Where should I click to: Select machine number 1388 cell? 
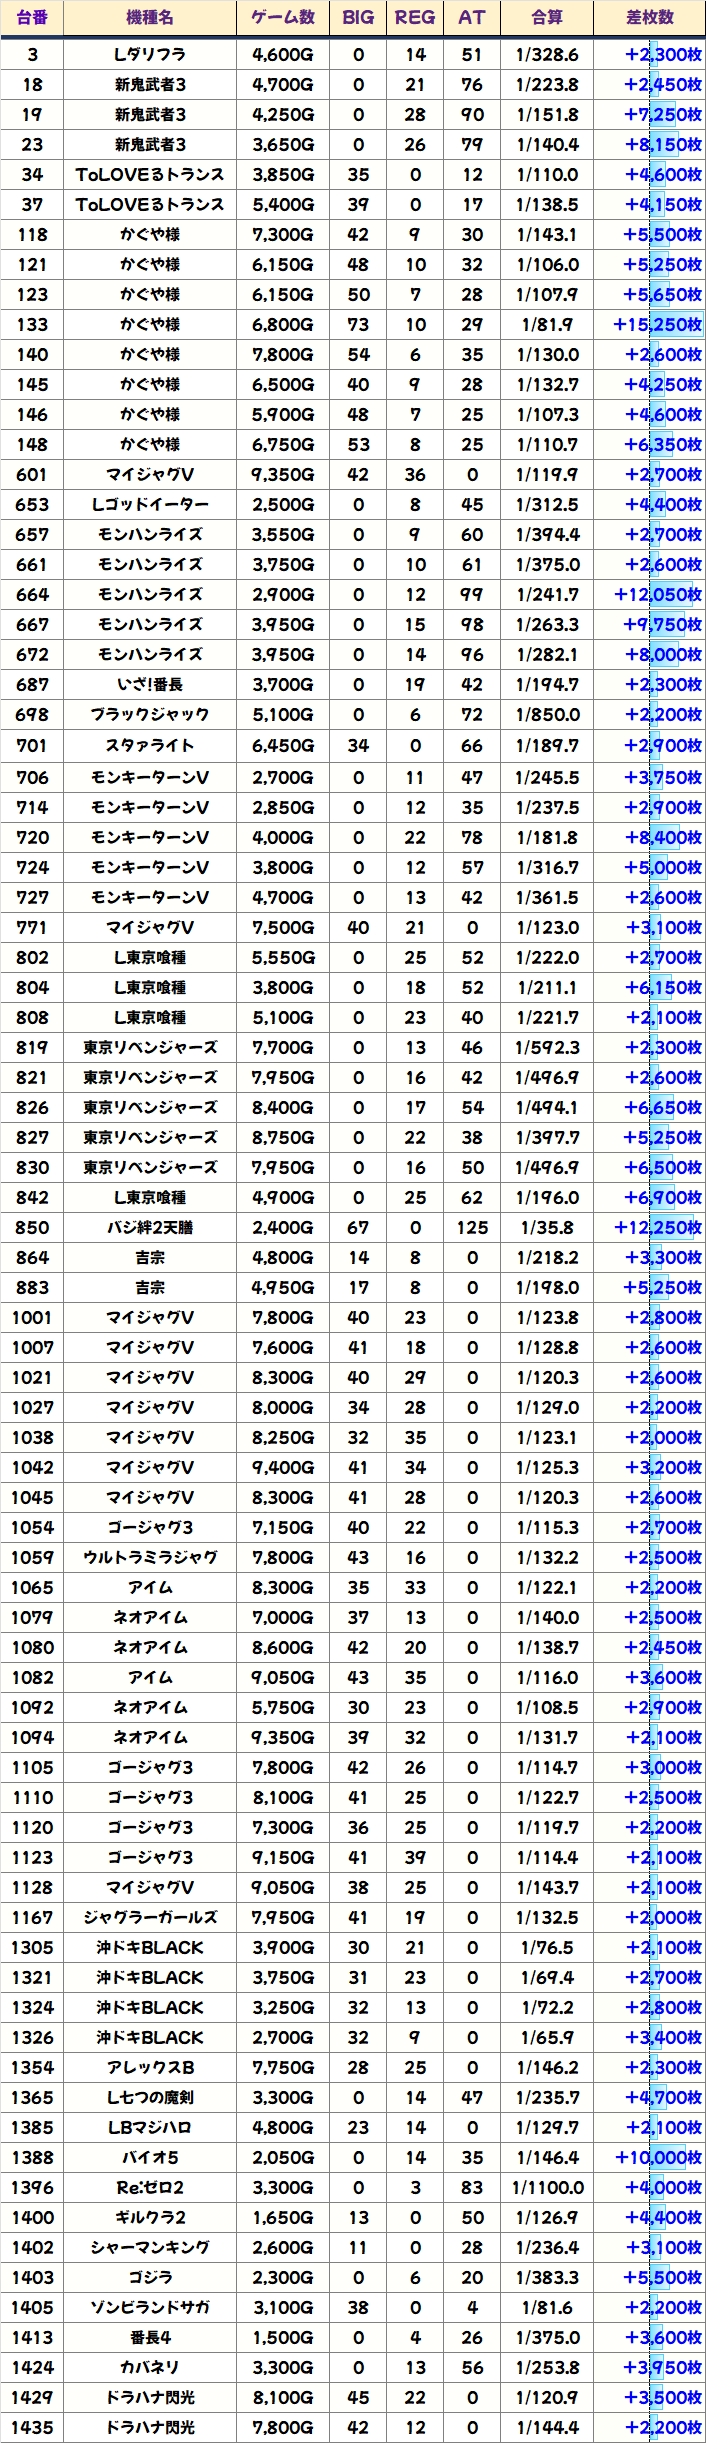click(32, 2158)
